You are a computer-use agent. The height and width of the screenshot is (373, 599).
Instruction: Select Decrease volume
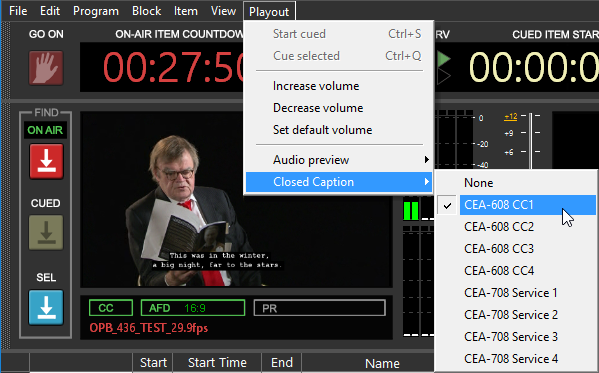tap(339, 108)
